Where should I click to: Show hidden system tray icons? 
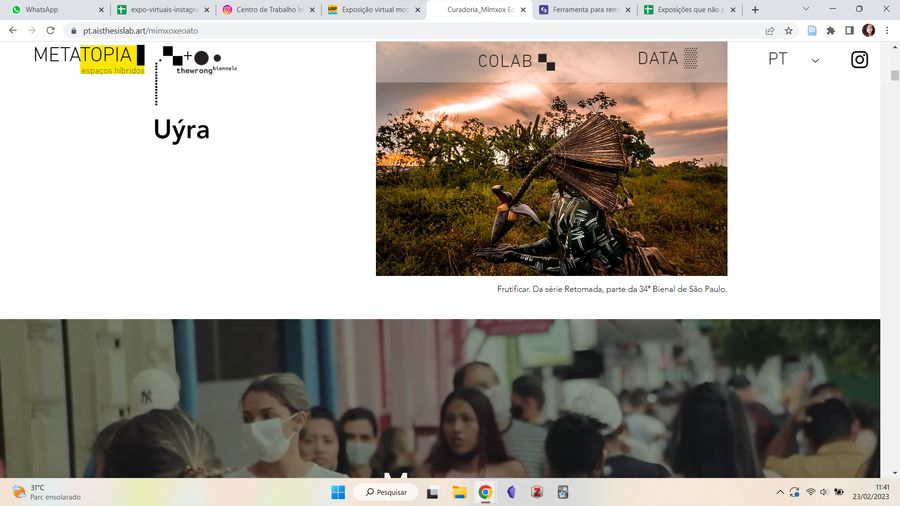(x=780, y=492)
